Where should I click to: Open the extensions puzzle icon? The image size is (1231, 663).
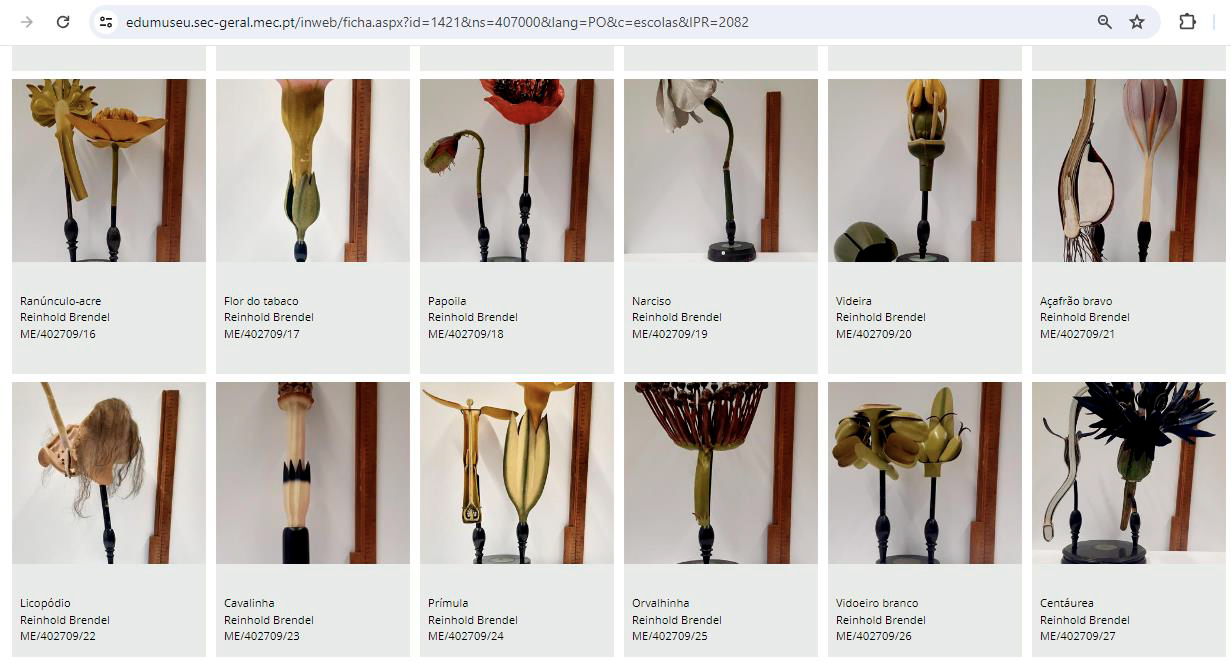pos(1187,22)
